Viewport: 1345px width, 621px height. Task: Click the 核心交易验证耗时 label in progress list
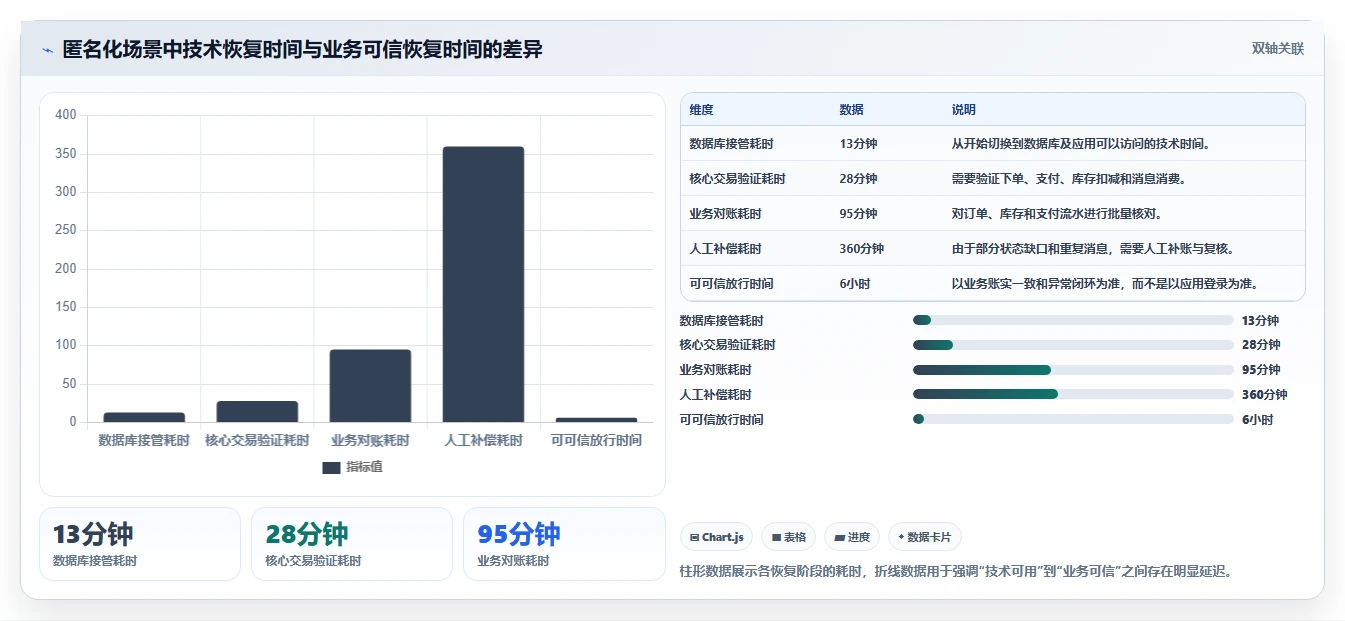727,345
